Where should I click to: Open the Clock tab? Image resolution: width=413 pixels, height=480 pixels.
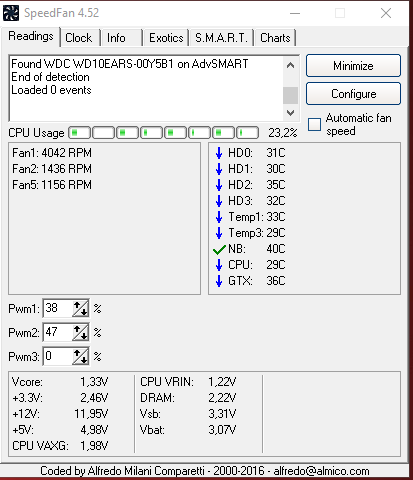click(x=79, y=38)
